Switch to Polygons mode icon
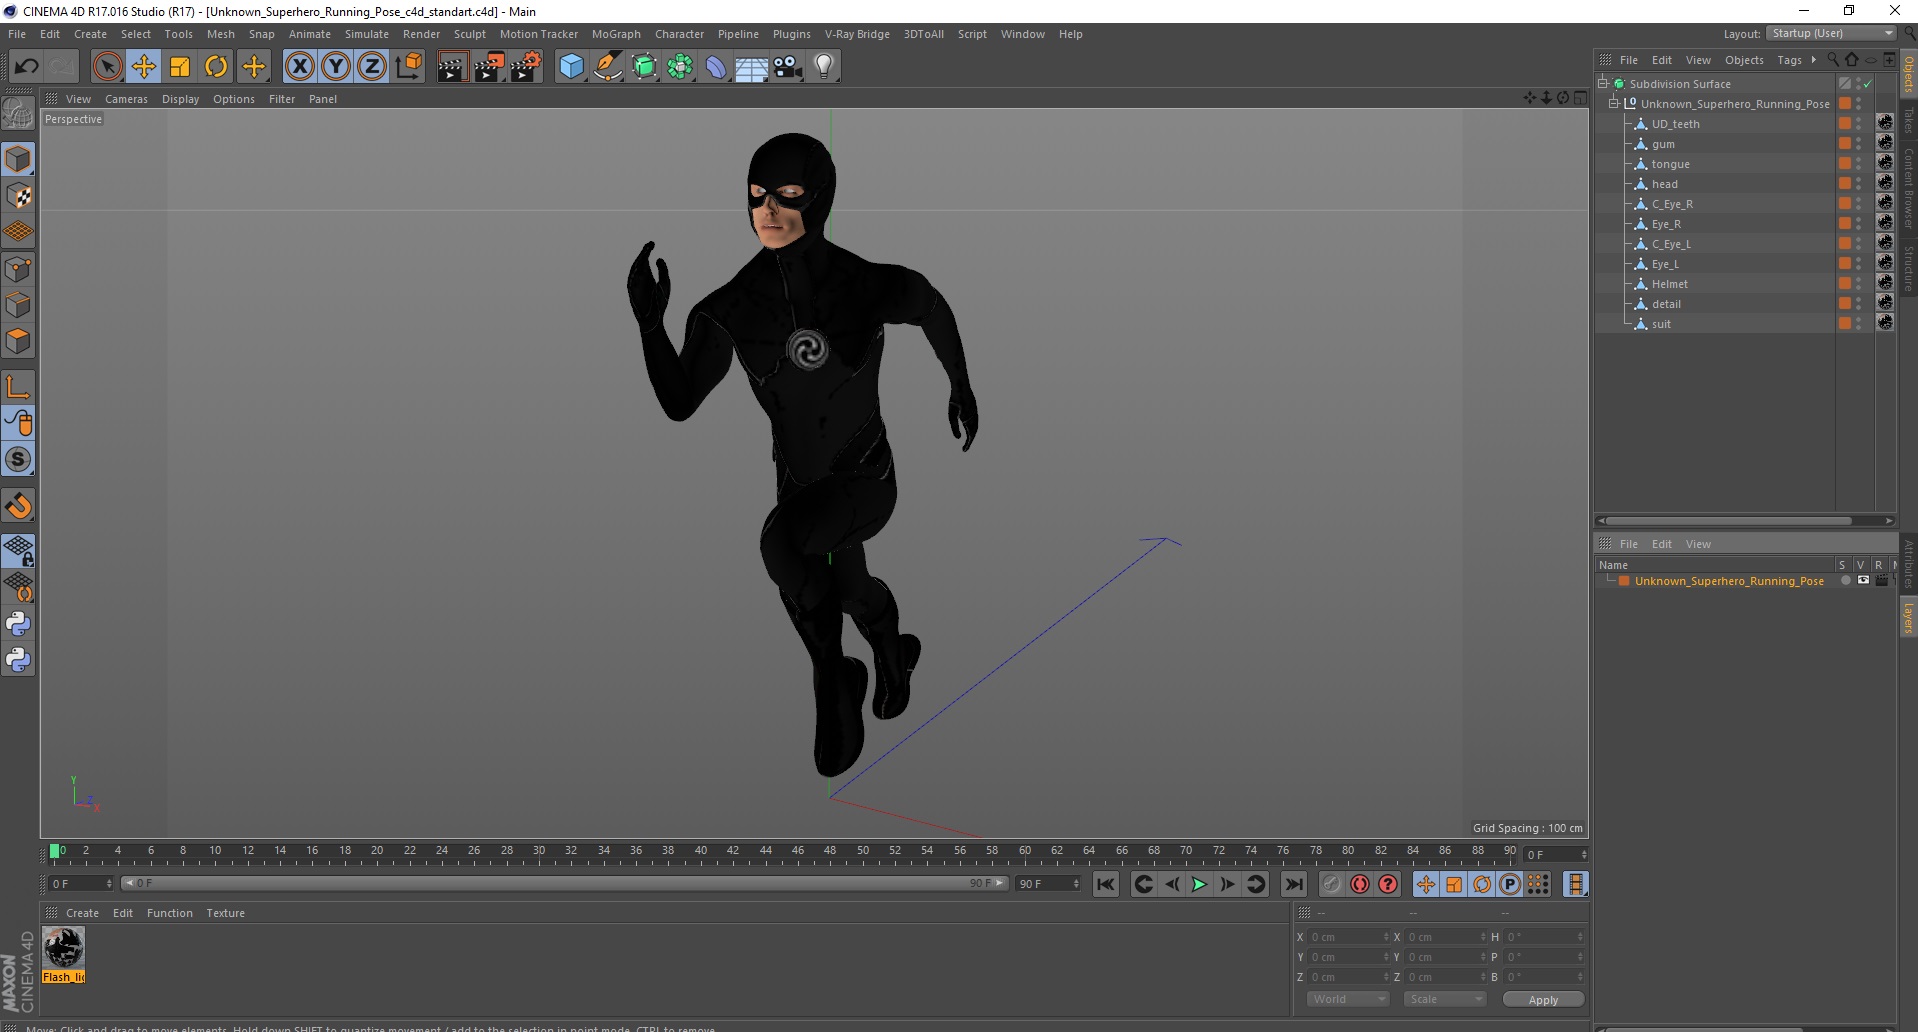Viewport: 1918px width, 1032px height. point(18,341)
